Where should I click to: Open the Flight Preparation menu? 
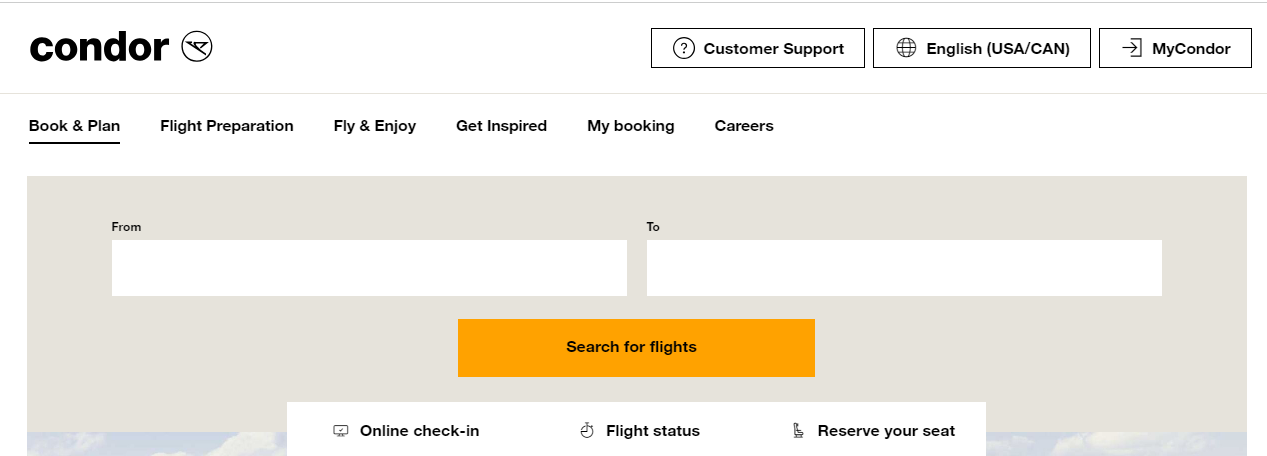227,126
